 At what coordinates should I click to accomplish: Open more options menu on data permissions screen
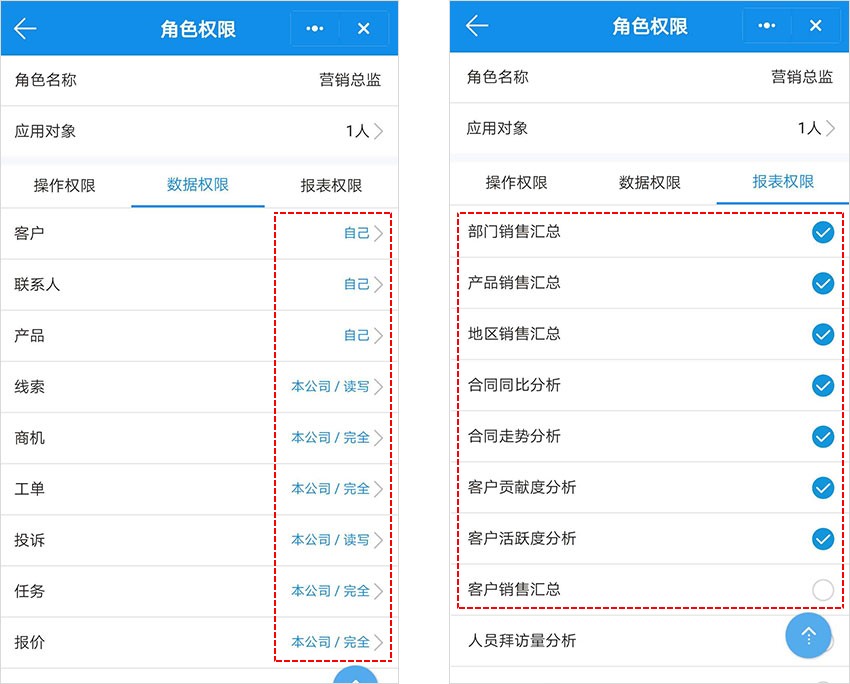coord(315,29)
